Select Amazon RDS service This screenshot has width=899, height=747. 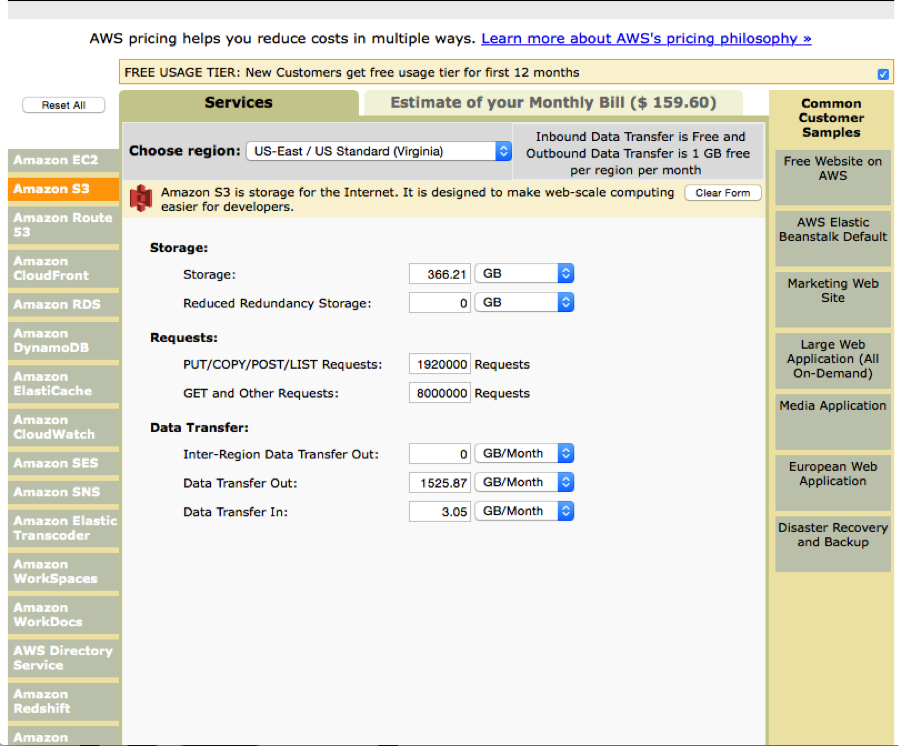(64, 304)
